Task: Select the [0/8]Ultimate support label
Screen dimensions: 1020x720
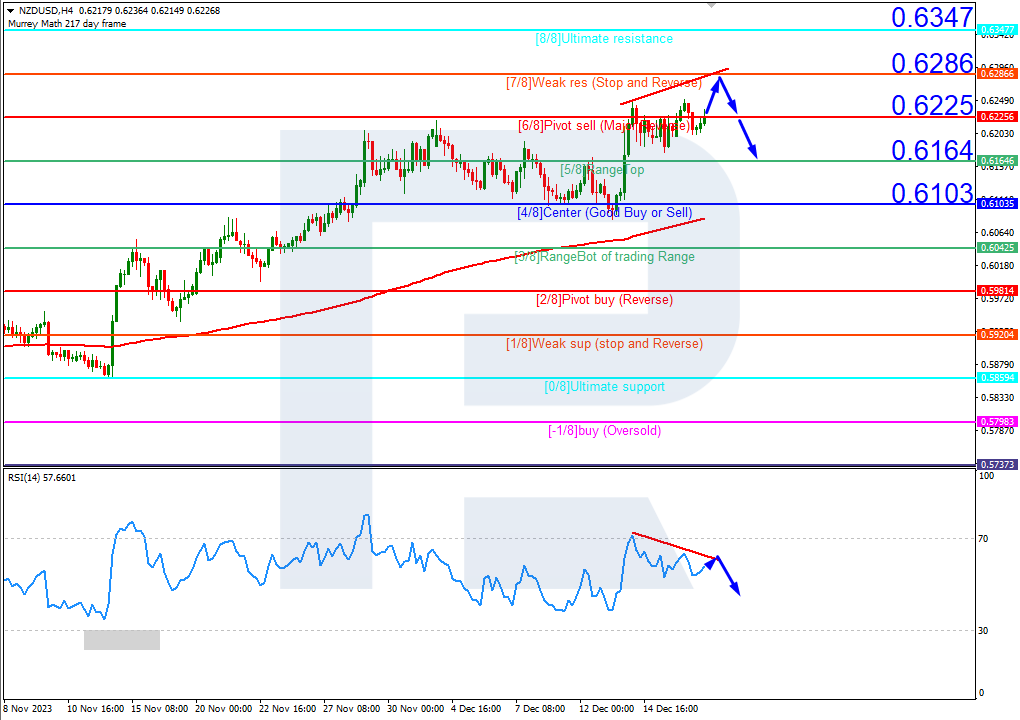Action: 604,387
